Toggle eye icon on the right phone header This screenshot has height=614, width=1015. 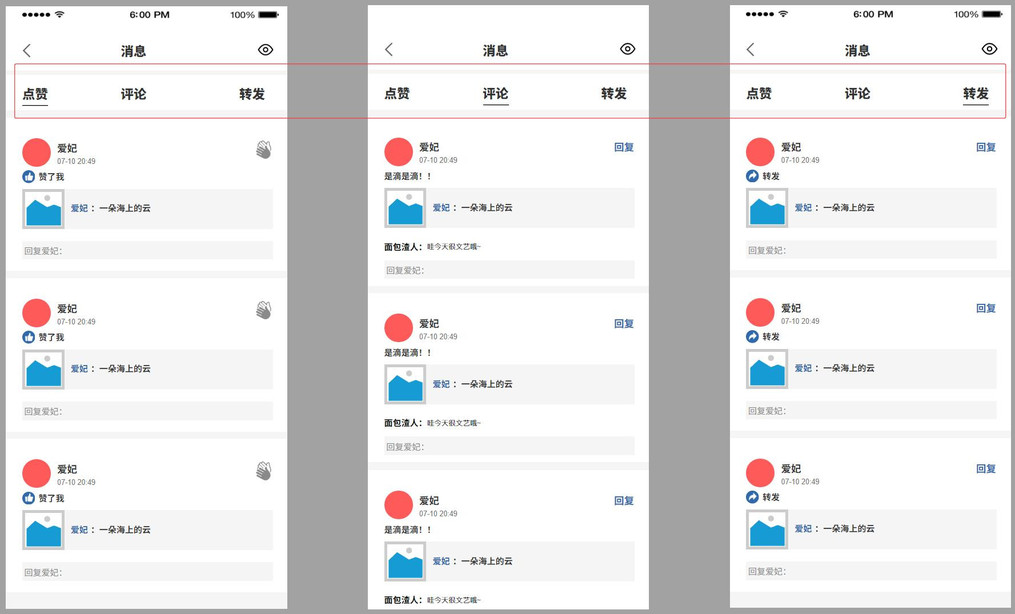pos(989,49)
